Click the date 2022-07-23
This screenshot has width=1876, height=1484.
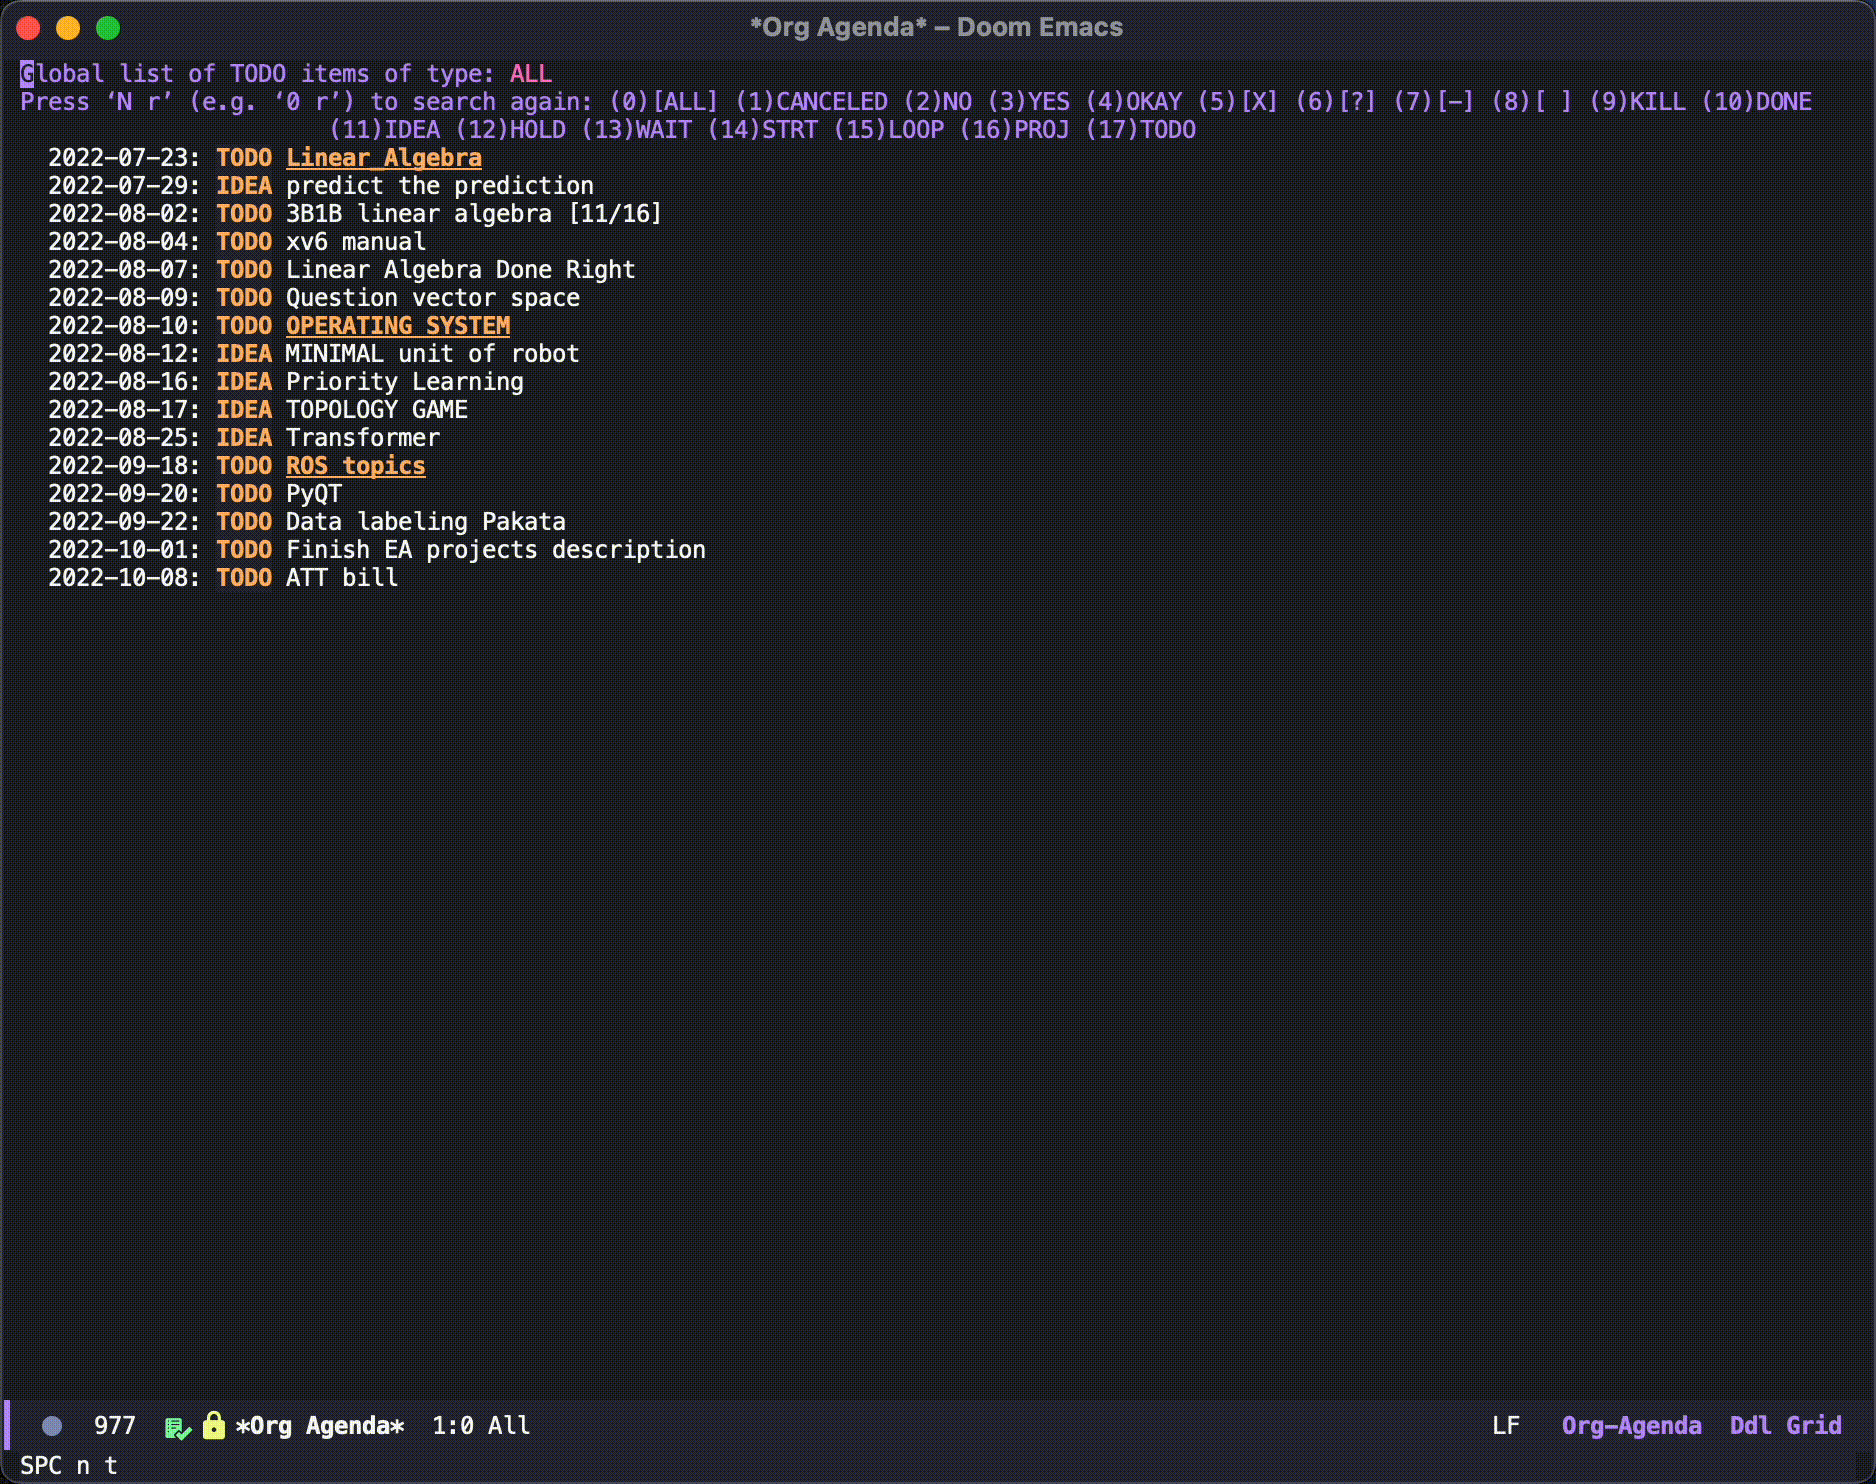click(118, 158)
